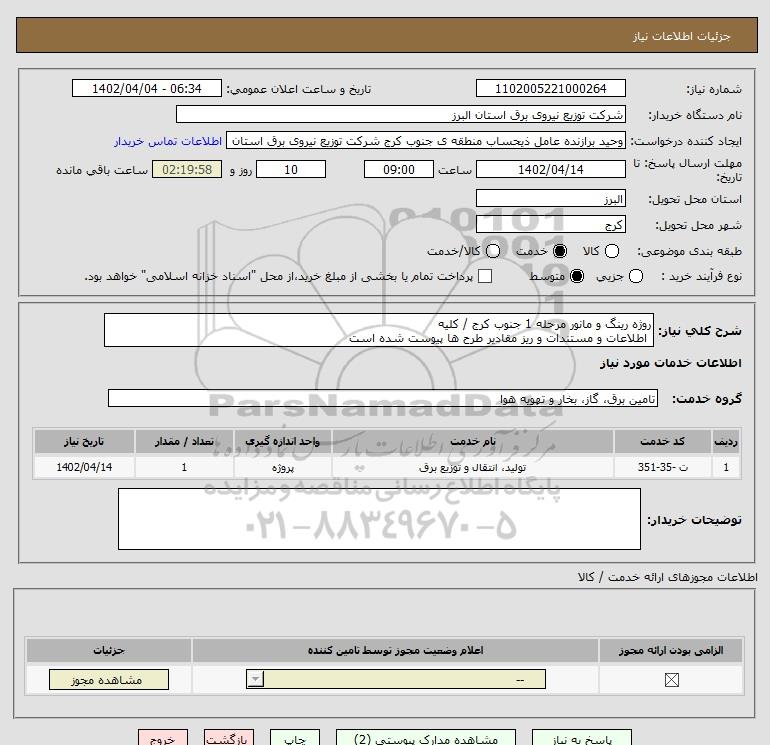Click ردیف column header
770x745 pixels.
coord(726,441)
